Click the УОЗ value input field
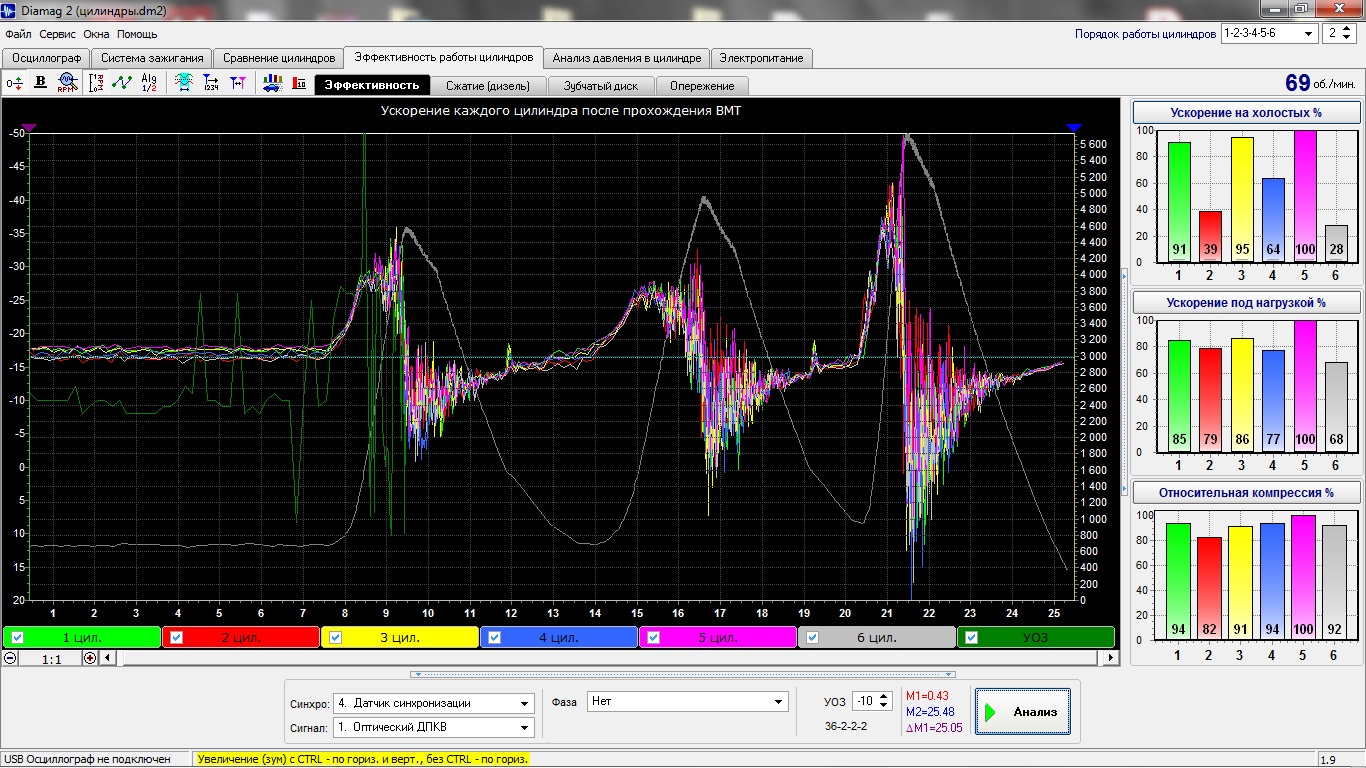This screenshot has width=1366, height=768. (x=865, y=701)
